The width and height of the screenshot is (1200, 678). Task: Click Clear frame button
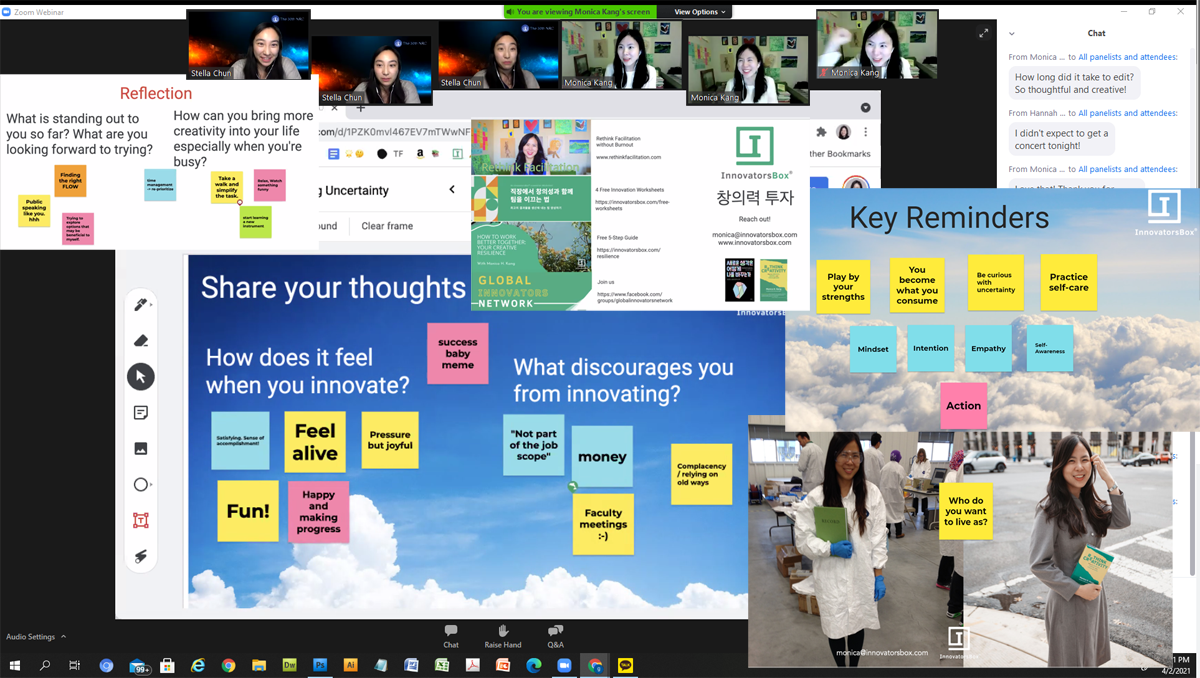(x=387, y=226)
